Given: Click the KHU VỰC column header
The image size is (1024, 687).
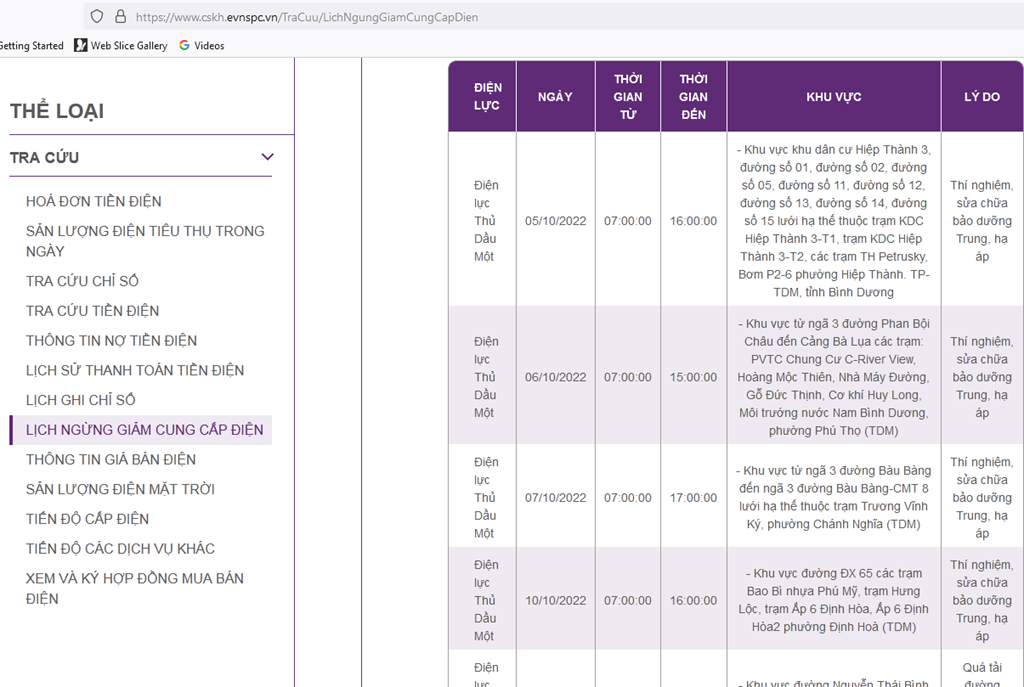Looking at the screenshot, I should 833,97.
